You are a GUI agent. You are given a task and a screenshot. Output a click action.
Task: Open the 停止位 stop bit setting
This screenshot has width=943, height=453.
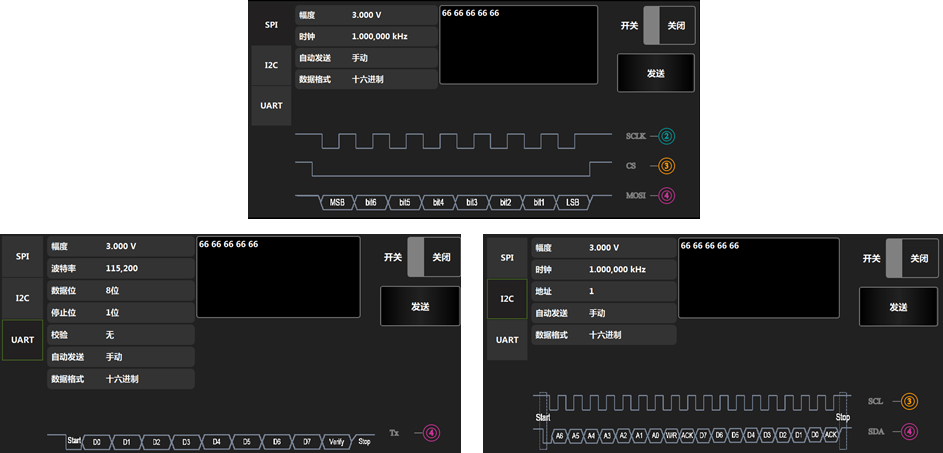click(x=120, y=312)
